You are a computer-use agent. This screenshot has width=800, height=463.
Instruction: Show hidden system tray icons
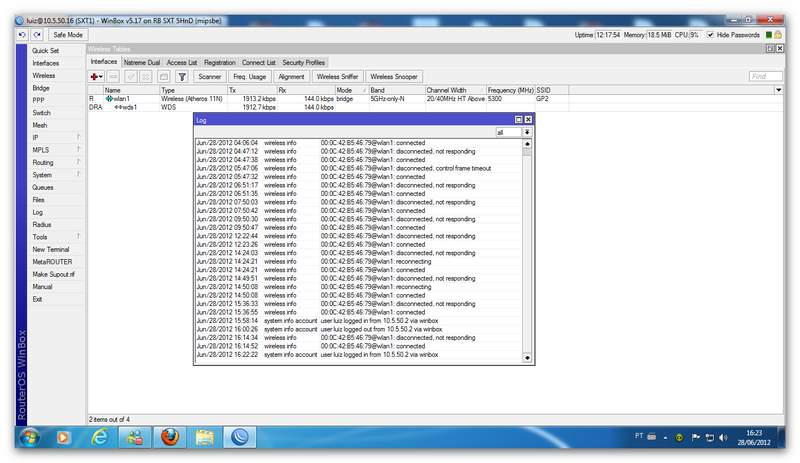[x=665, y=438]
